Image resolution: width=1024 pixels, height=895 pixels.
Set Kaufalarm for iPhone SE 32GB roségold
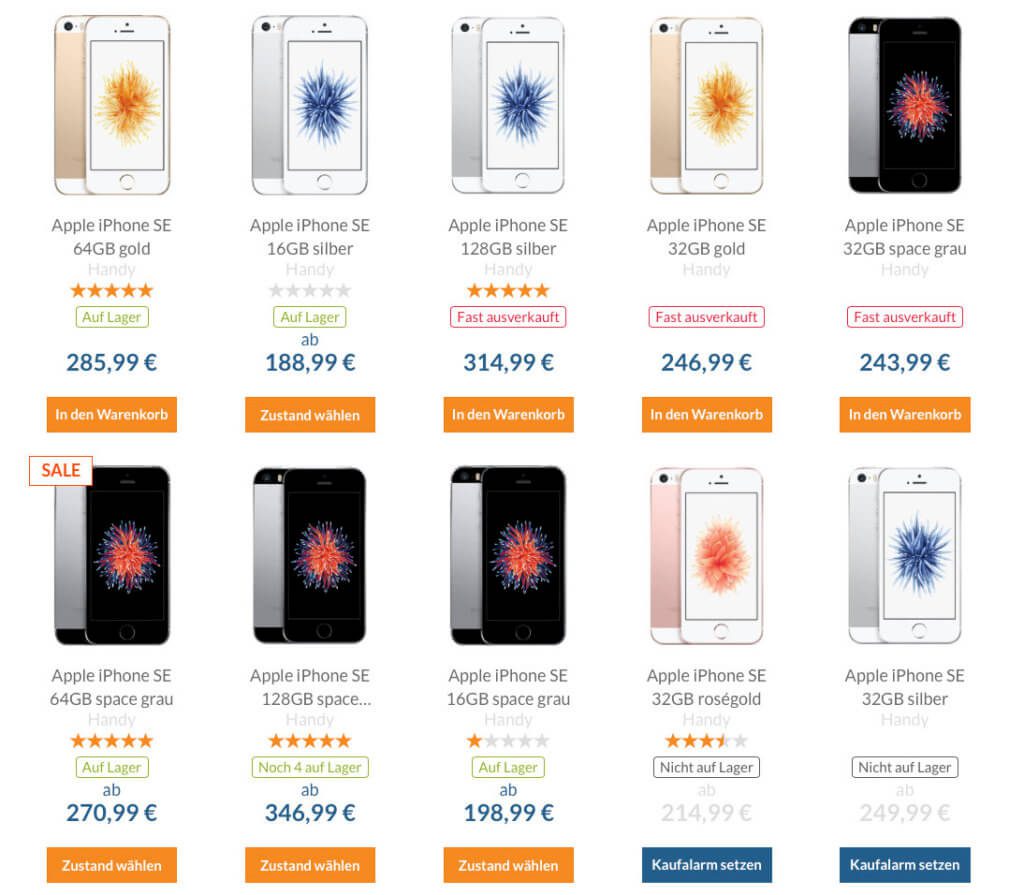(x=707, y=865)
